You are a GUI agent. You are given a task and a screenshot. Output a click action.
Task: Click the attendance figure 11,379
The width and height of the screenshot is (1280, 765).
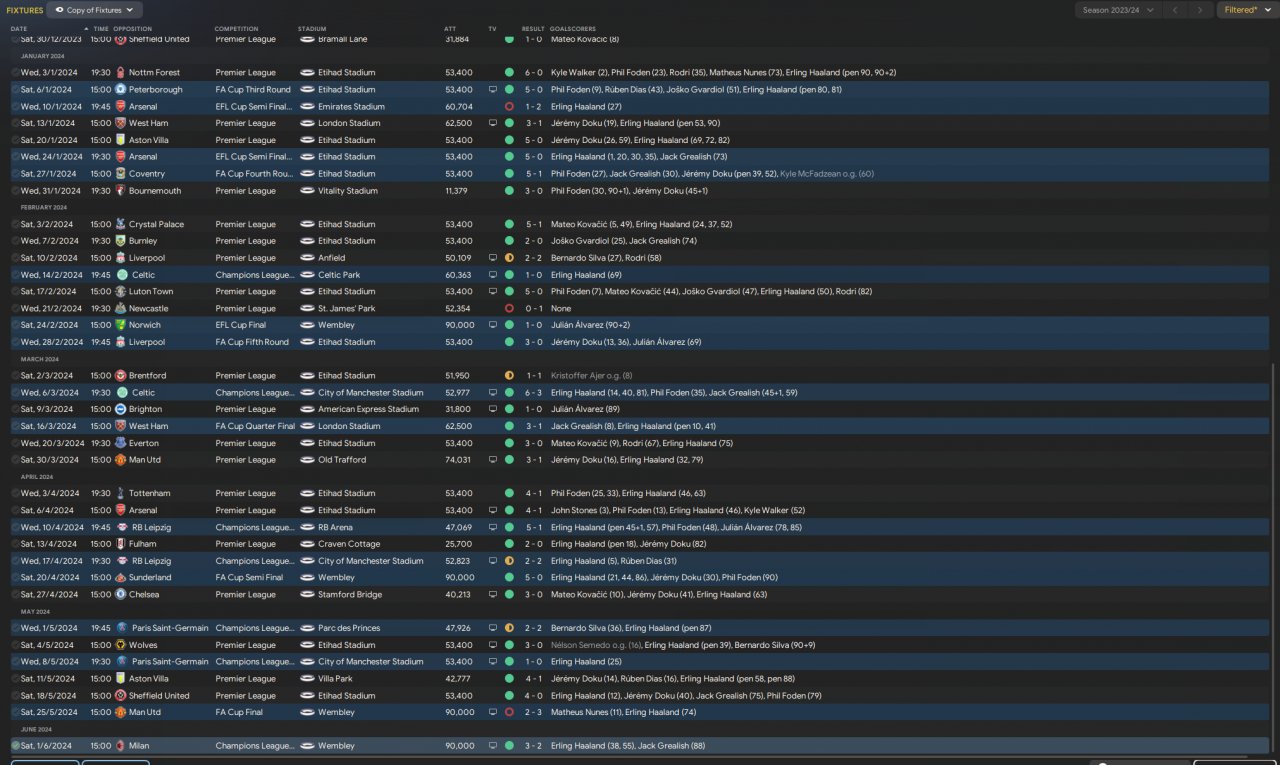tap(456, 191)
